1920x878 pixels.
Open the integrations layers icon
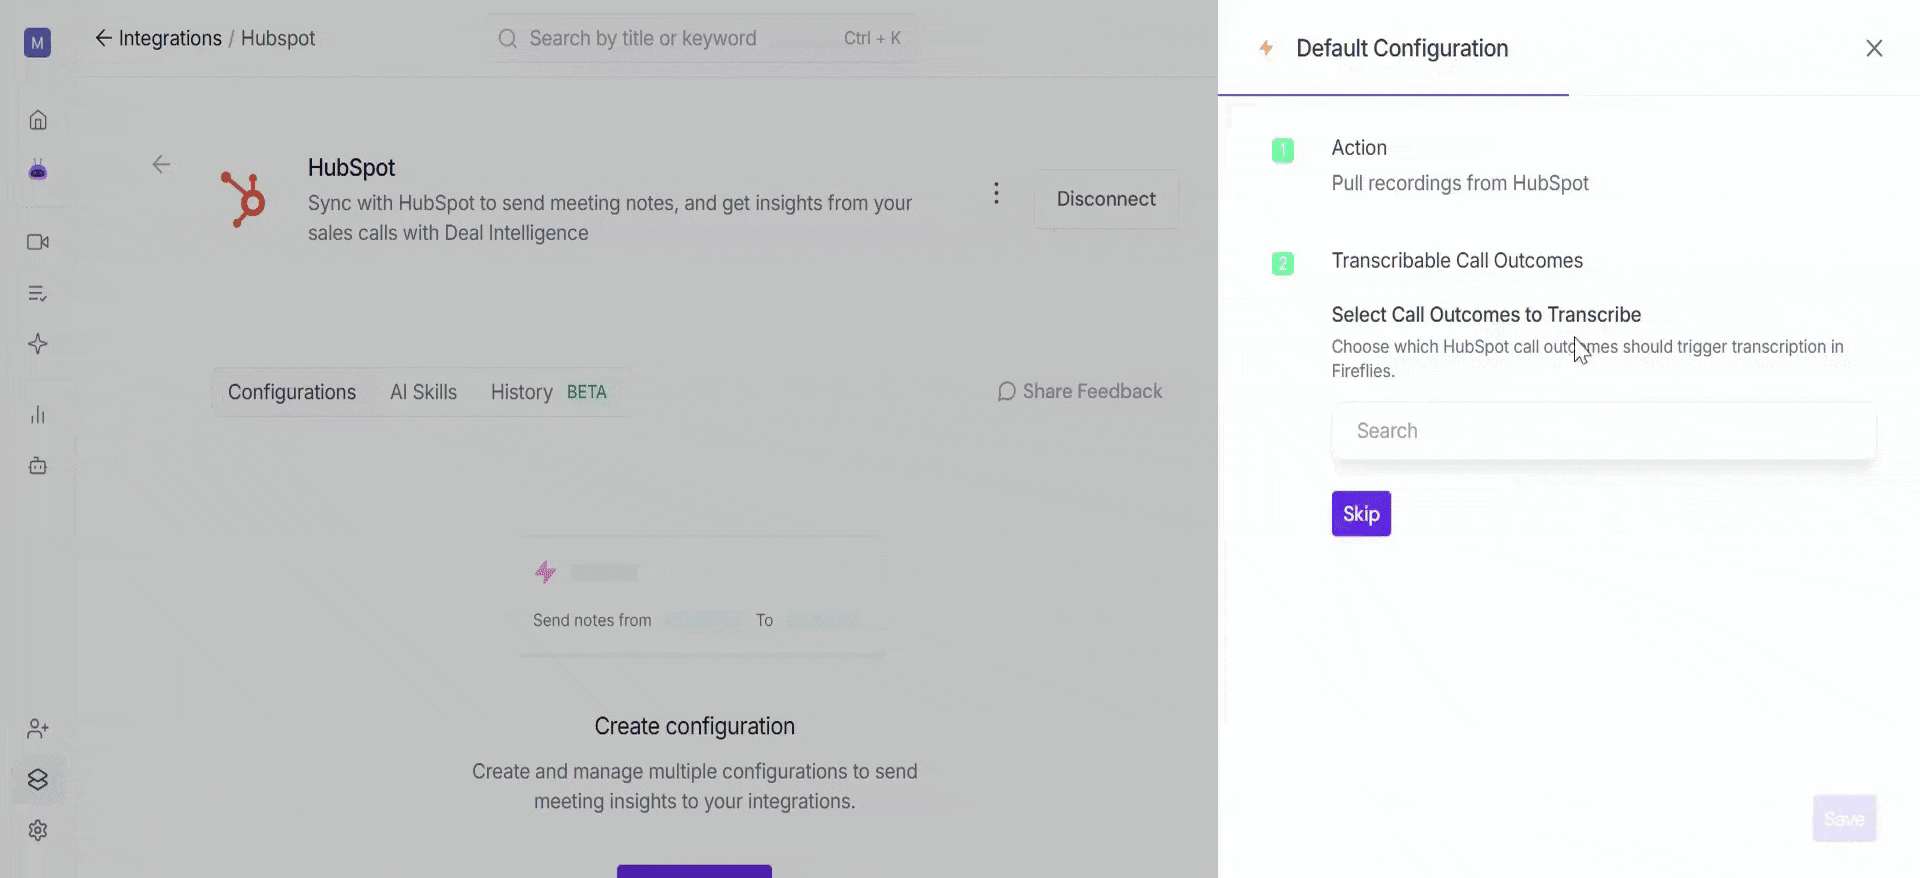point(38,780)
